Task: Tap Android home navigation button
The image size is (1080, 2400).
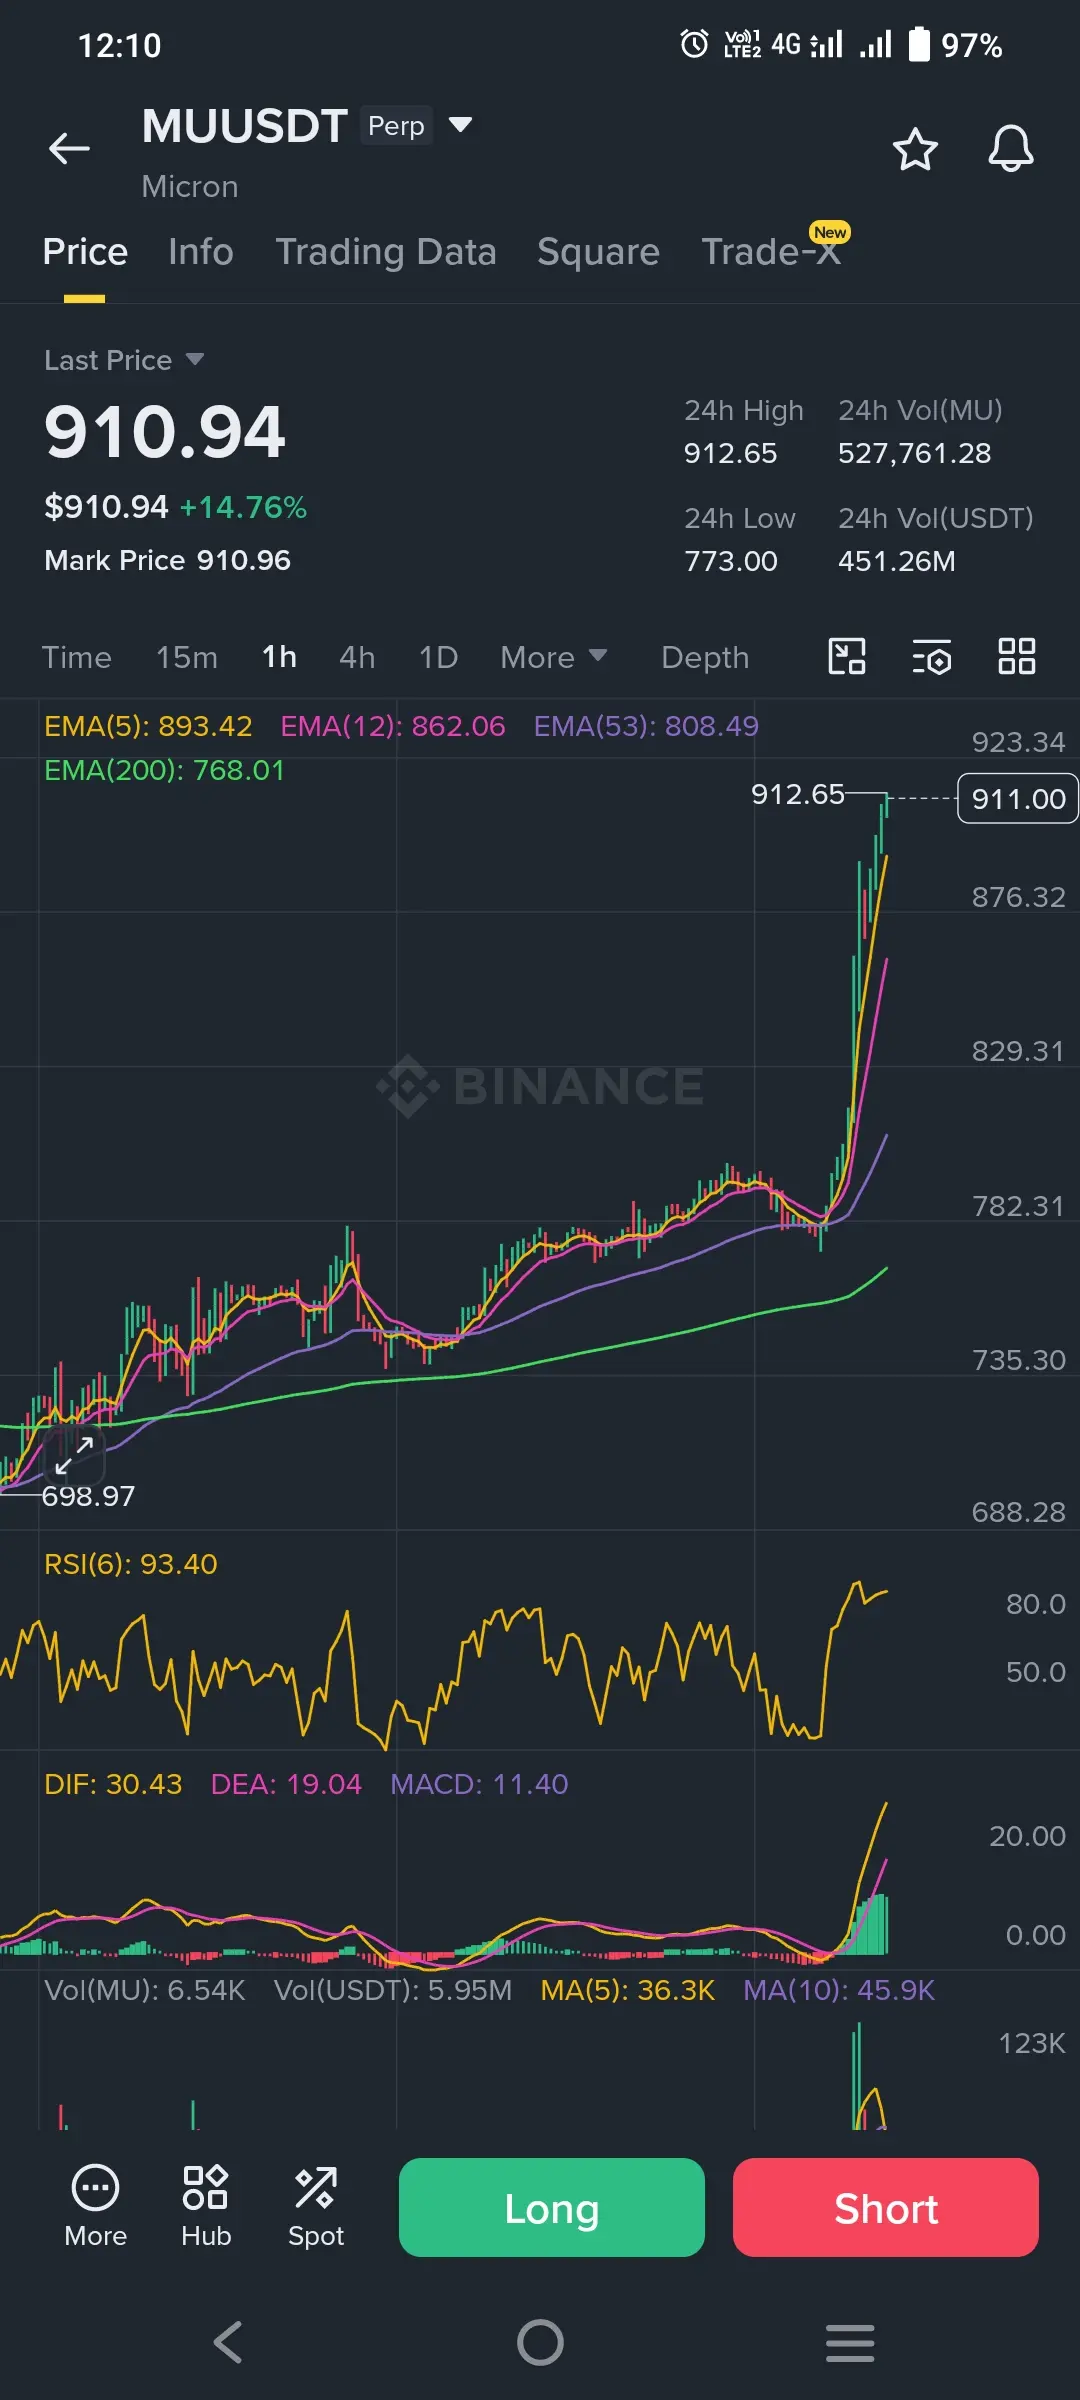Action: point(540,2342)
